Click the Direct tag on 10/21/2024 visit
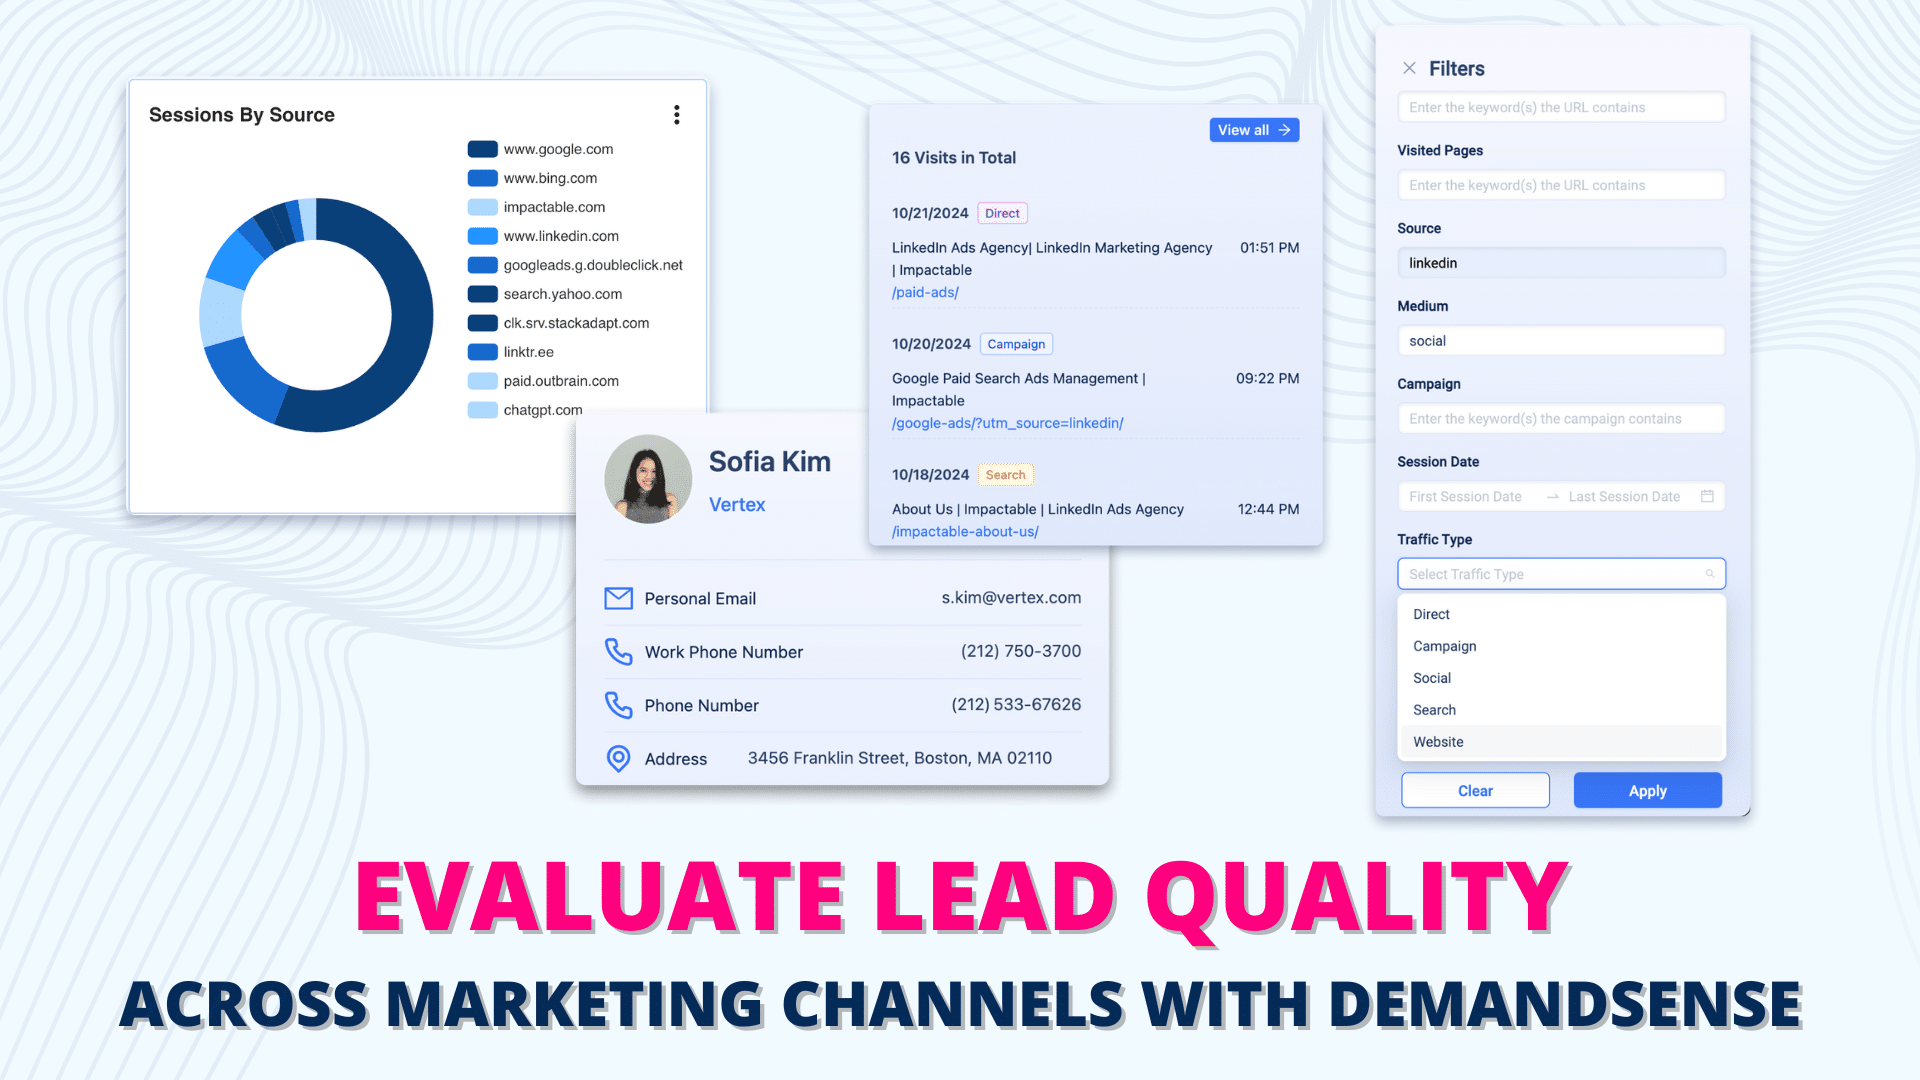 (1002, 213)
